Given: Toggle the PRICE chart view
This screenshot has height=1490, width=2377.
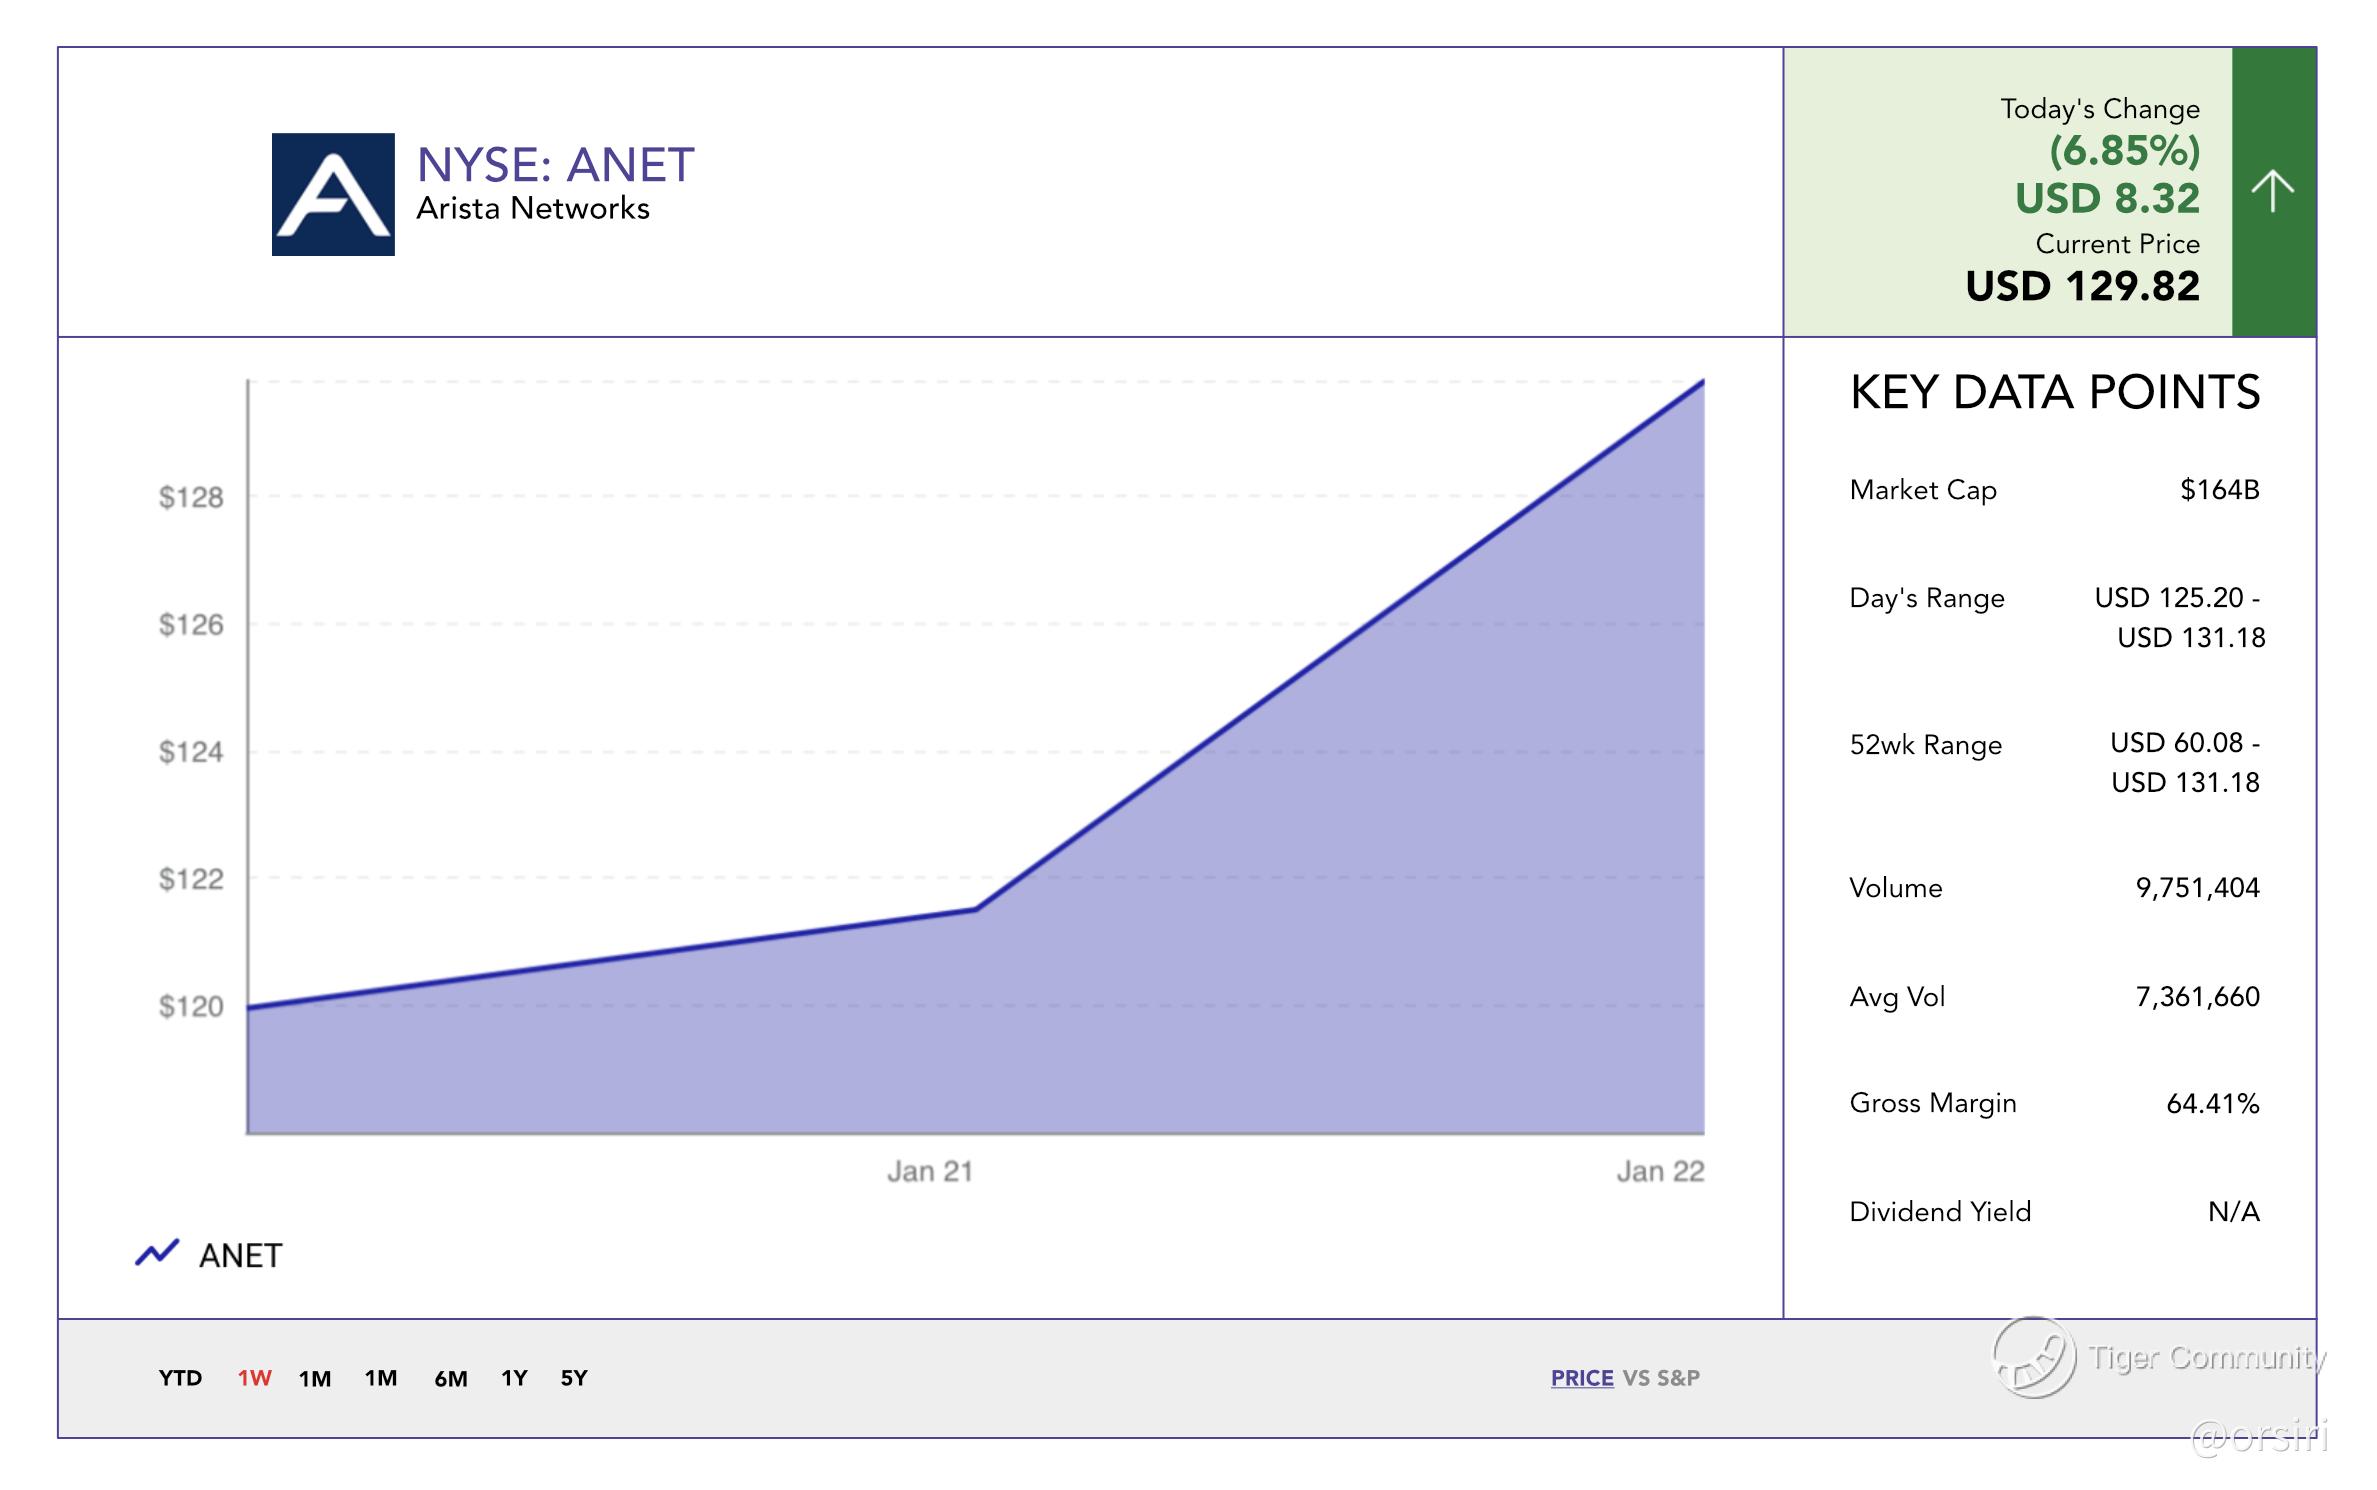Looking at the screenshot, I should pos(1581,1378).
